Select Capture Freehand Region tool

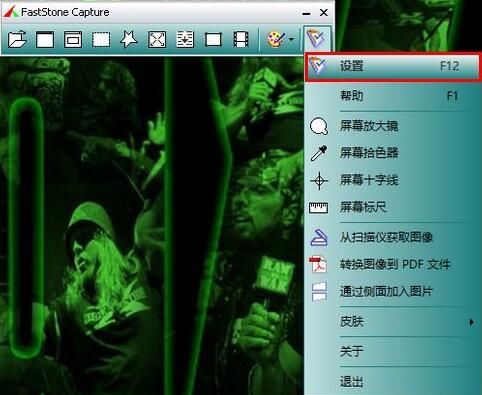coord(129,40)
